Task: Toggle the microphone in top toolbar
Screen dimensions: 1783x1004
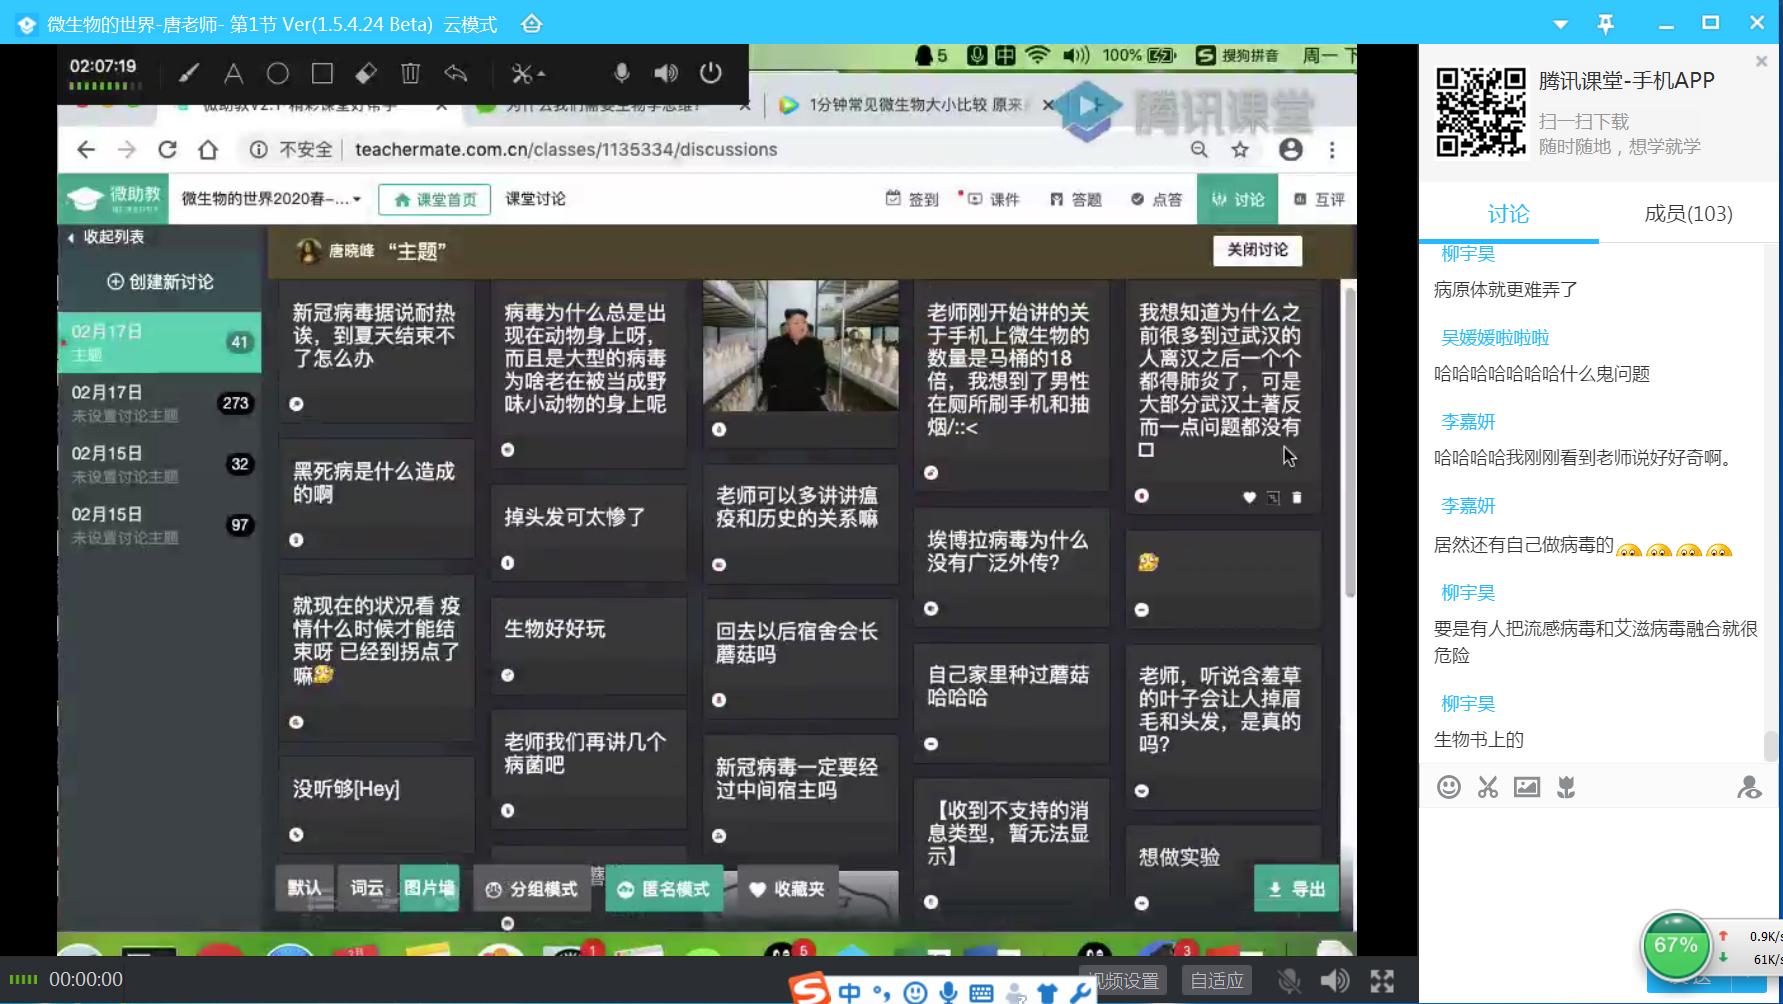Action: (x=621, y=73)
